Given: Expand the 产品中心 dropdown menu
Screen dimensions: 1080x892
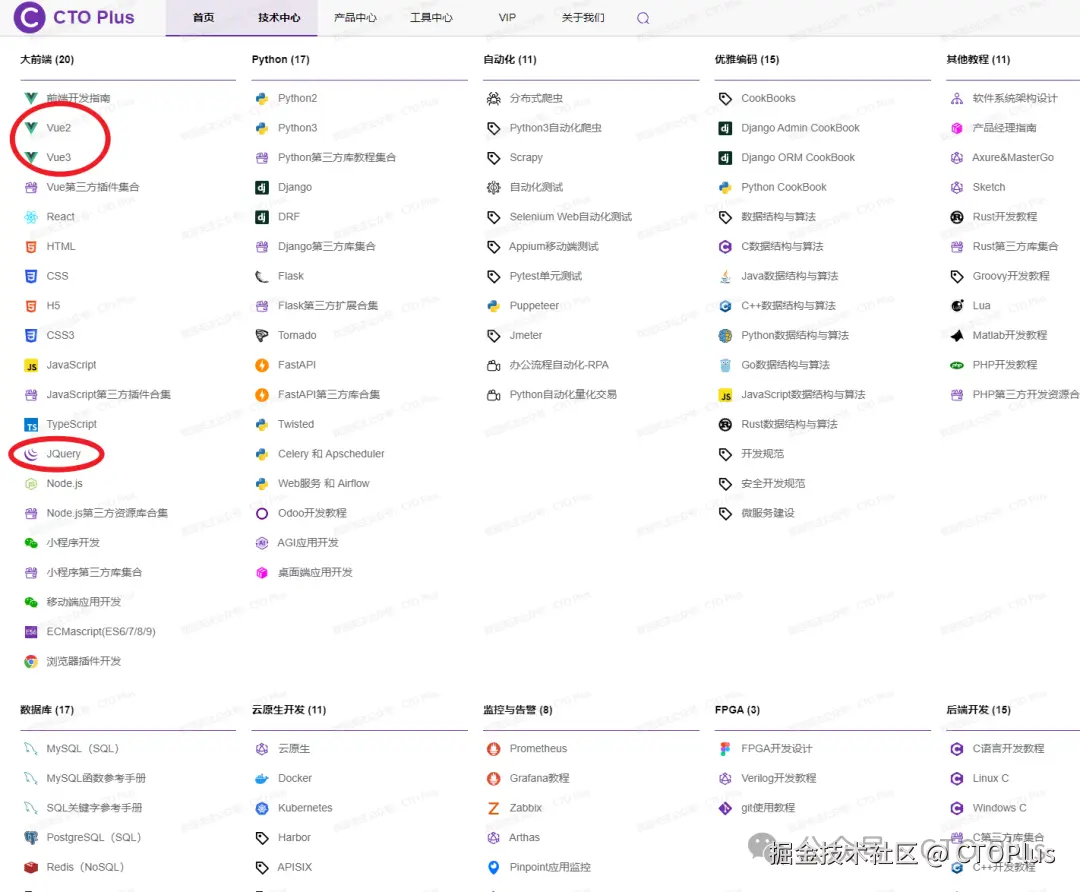Looking at the screenshot, I should click(355, 17).
